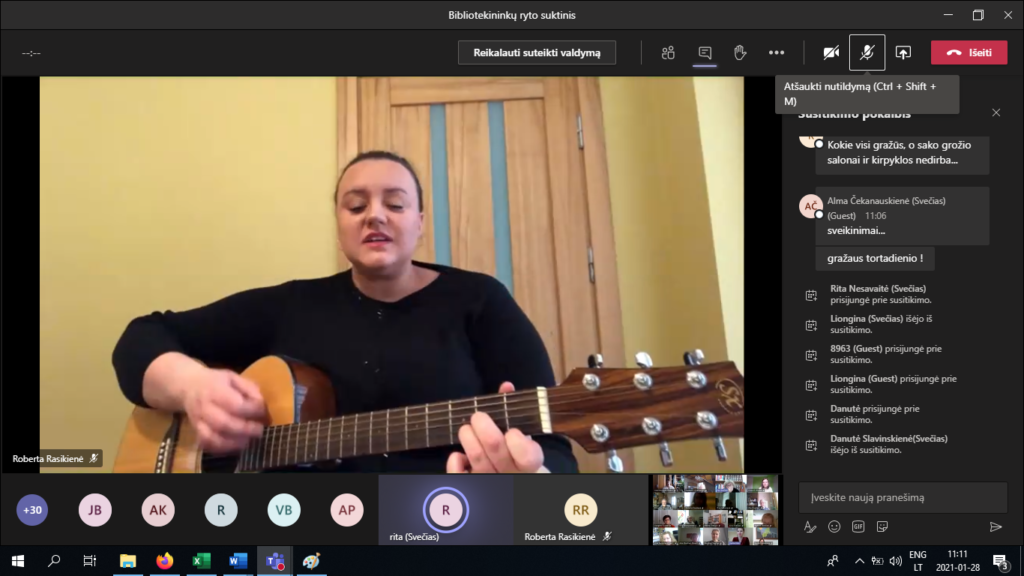Unmute the microphone
Viewport: 1024px width, 576px height.
point(867,52)
